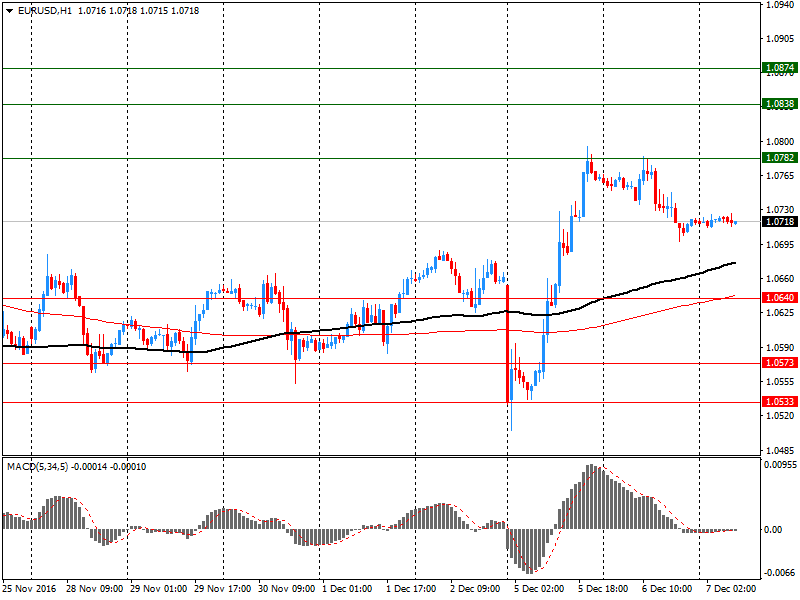Click the 1 Dec 17:00 time label
This screenshot has height=600, width=800.
click(x=411, y=589)
